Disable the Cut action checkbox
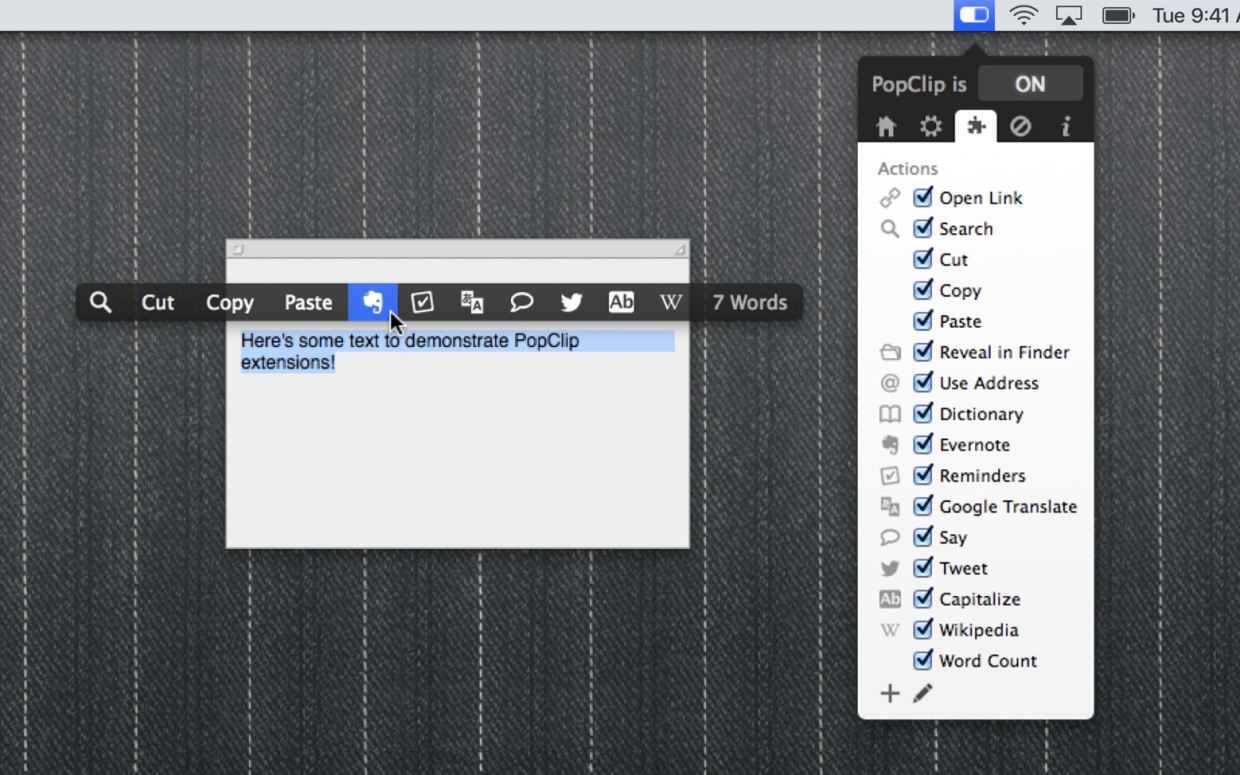Image resolution: width=1240 pixels, height=775 pixels. [923, 259]
